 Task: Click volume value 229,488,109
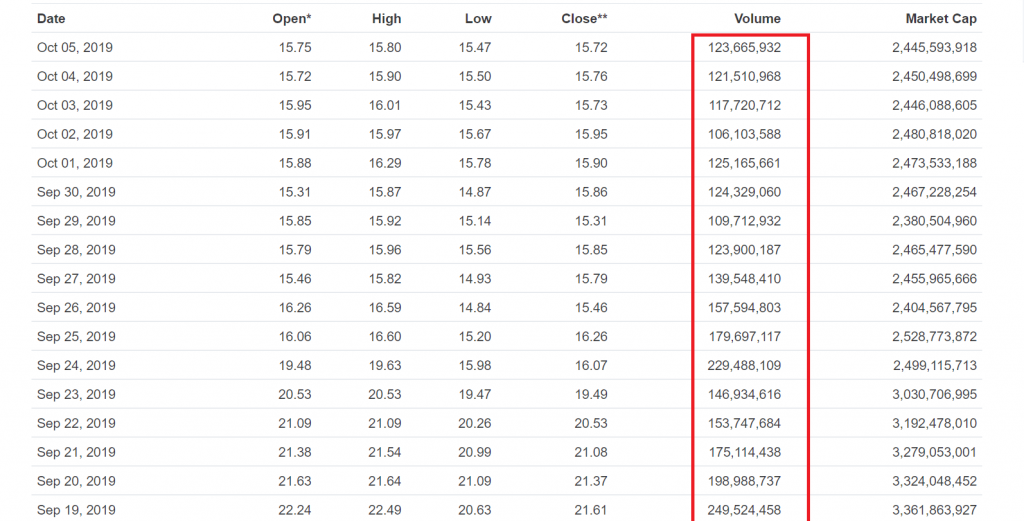tap(743, 365)
